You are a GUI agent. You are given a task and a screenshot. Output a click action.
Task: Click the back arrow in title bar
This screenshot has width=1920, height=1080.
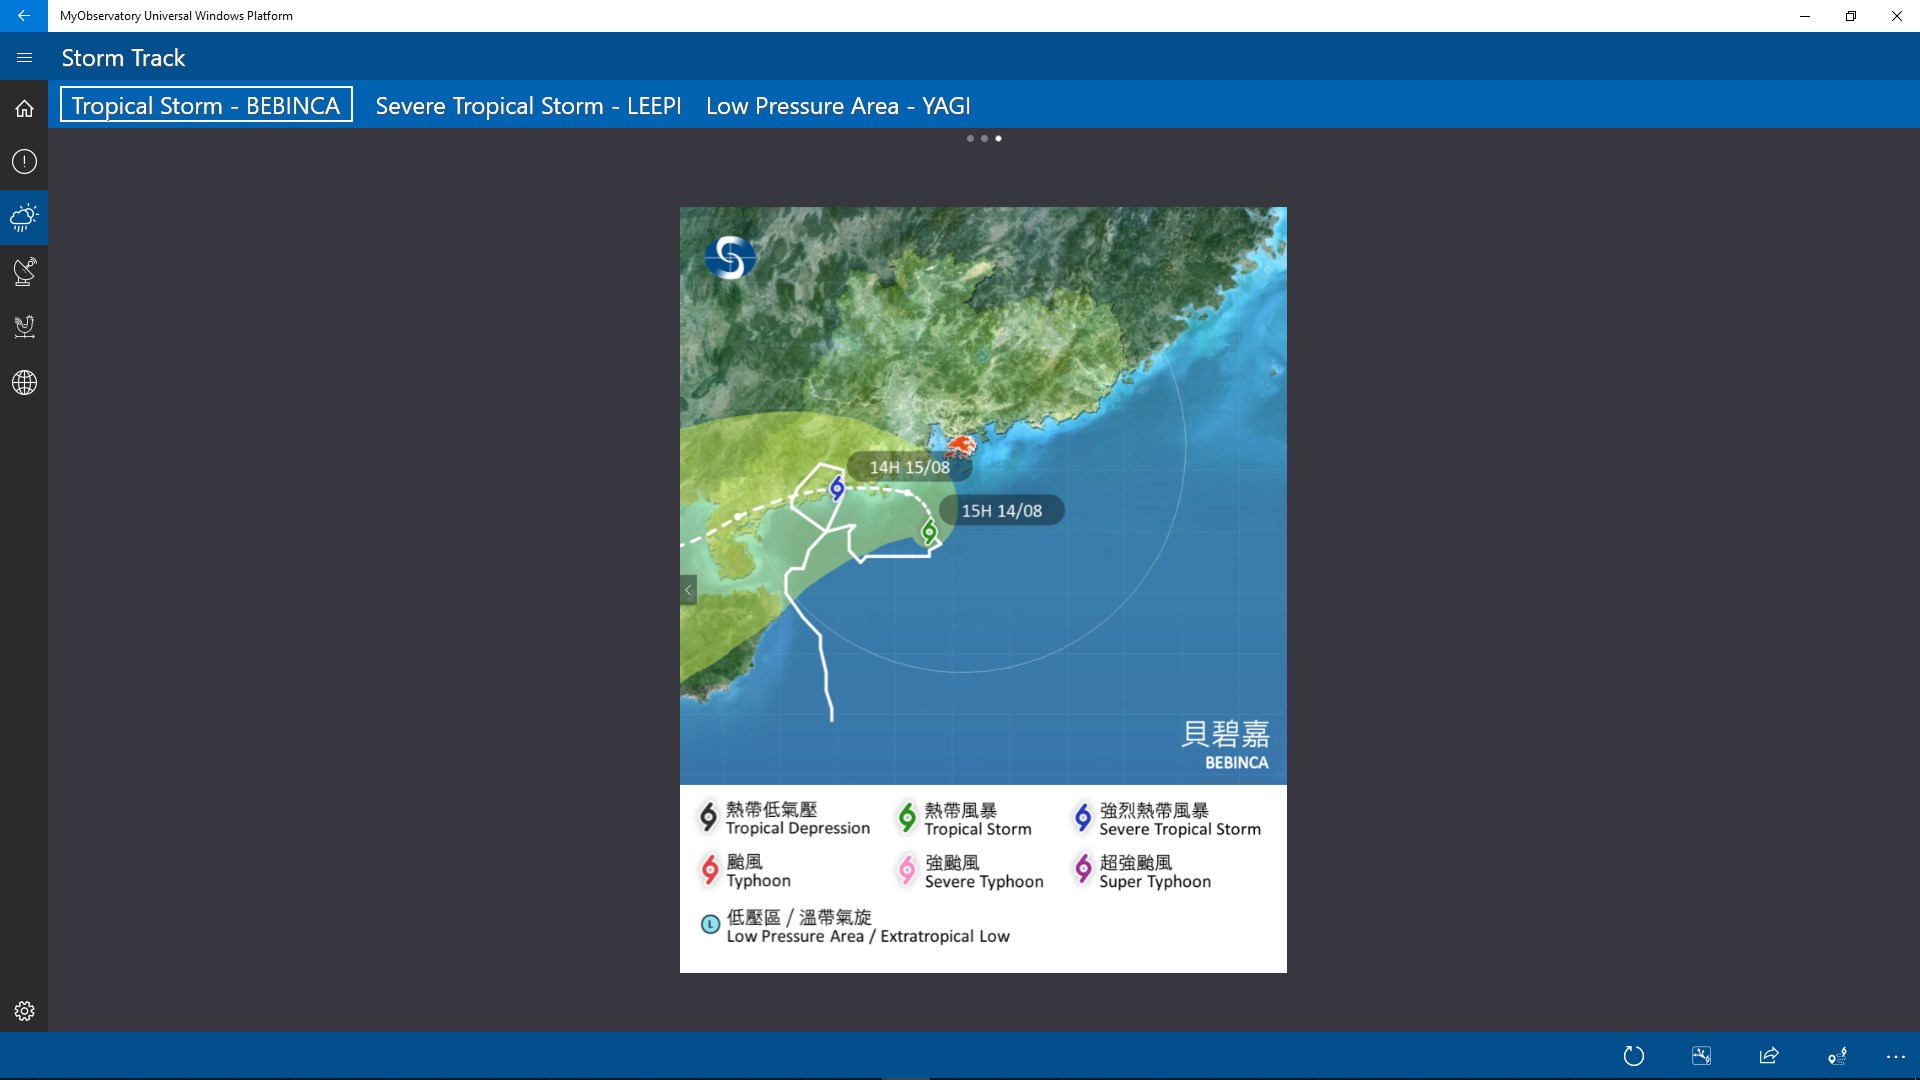click(x=24, y=16)
